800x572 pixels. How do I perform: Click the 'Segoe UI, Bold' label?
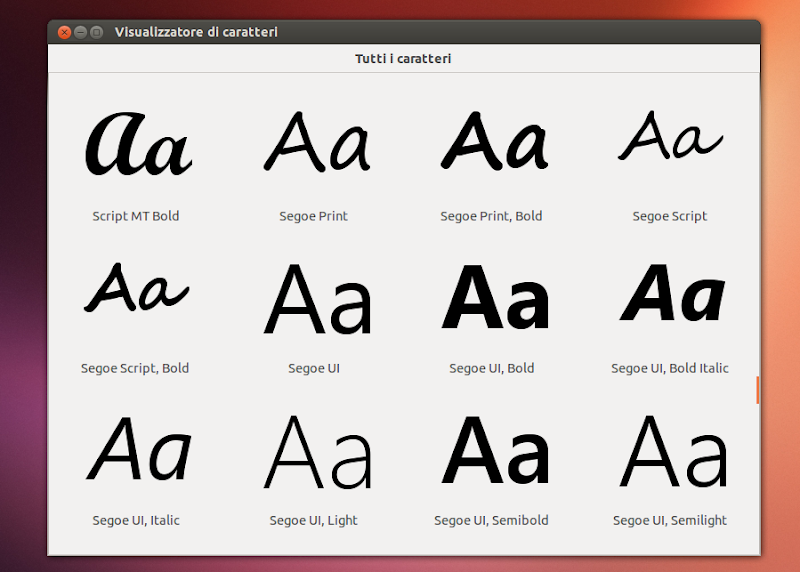492,368
